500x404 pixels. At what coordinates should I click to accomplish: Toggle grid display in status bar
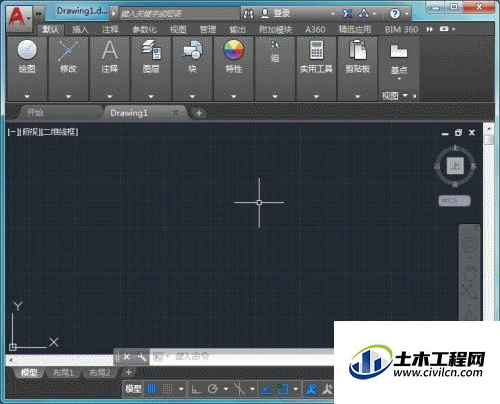point(152,389)
